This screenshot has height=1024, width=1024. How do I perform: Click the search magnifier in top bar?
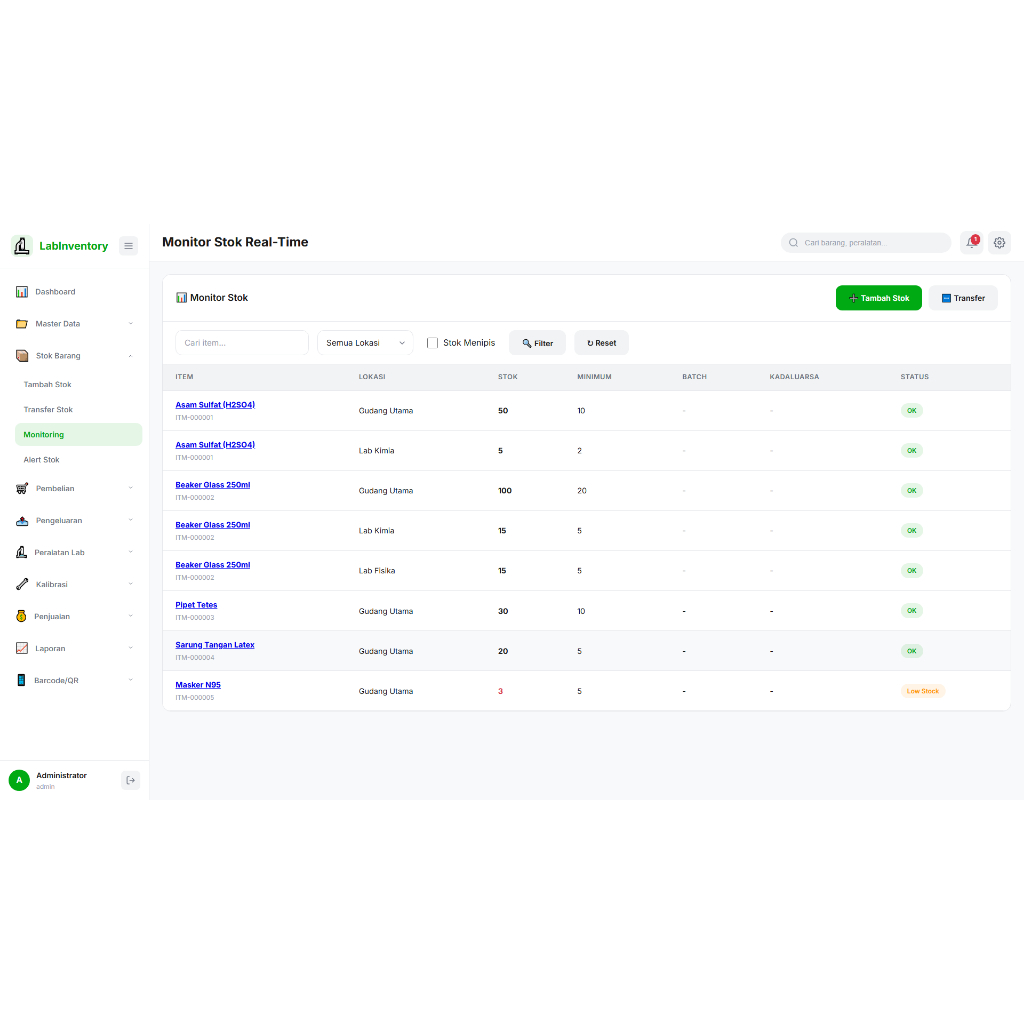[x=793, y=242]
